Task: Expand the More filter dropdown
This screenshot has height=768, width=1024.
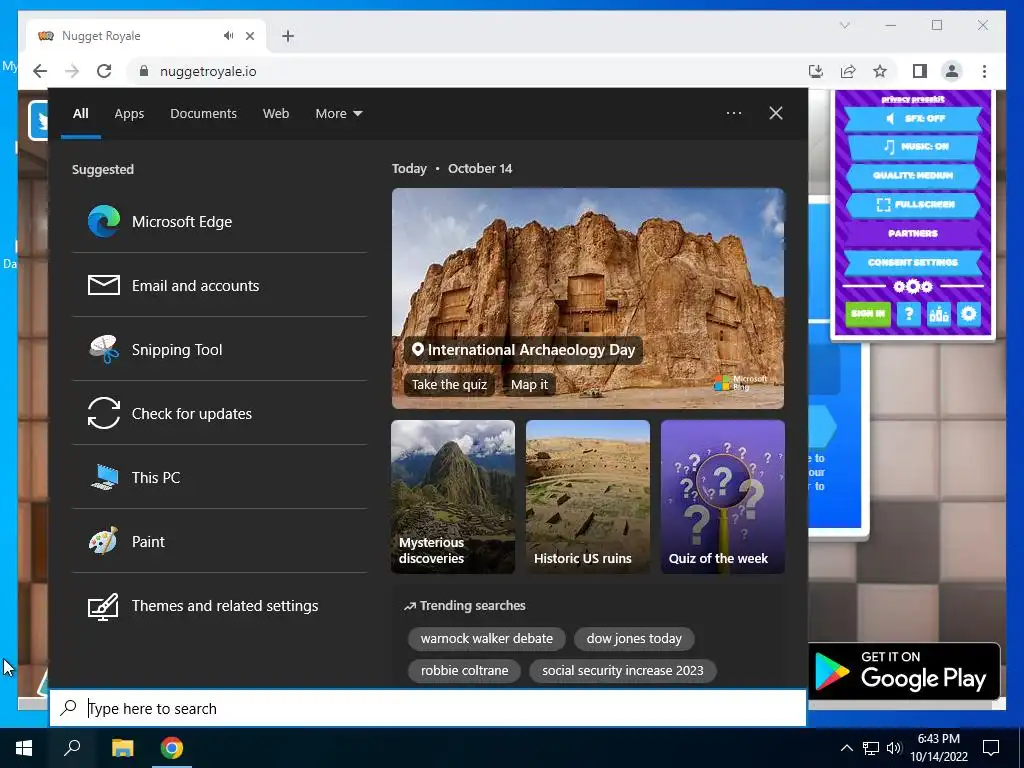Action: click(338, 114)
